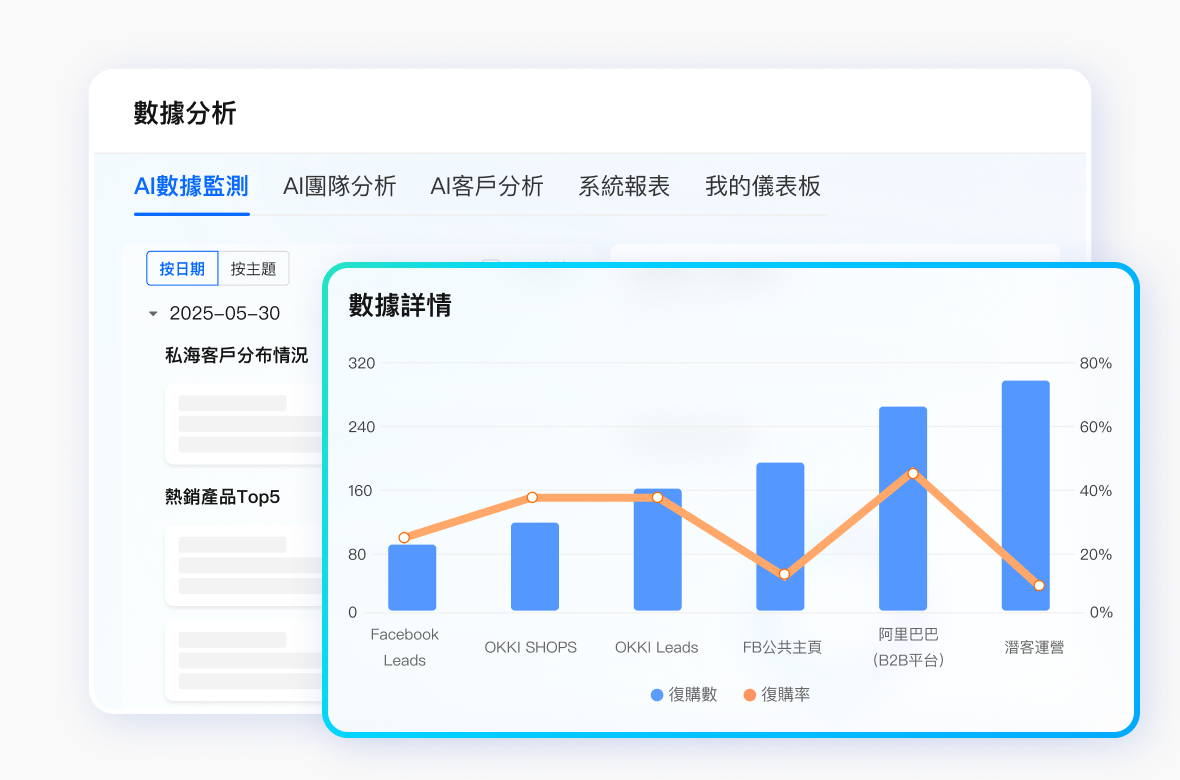The image size is (1180, 780).
Task: Collapse the 2025-05-30 date group
Action: coord(153,313)
